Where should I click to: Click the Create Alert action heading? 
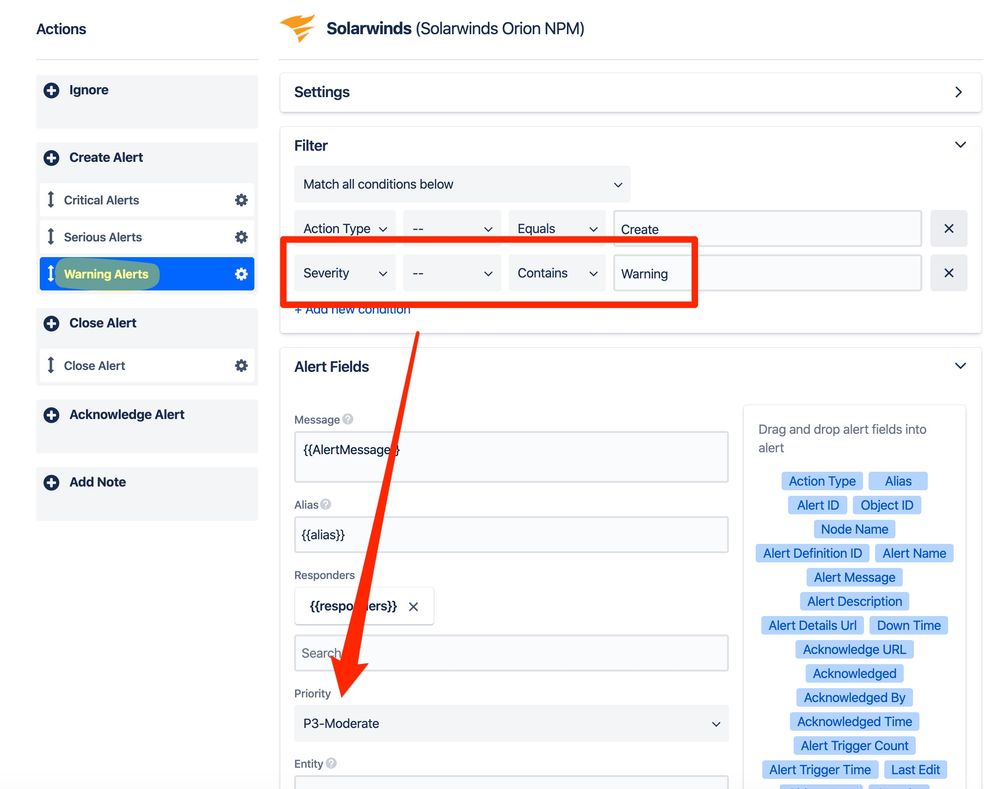click(x=106, y=158)
